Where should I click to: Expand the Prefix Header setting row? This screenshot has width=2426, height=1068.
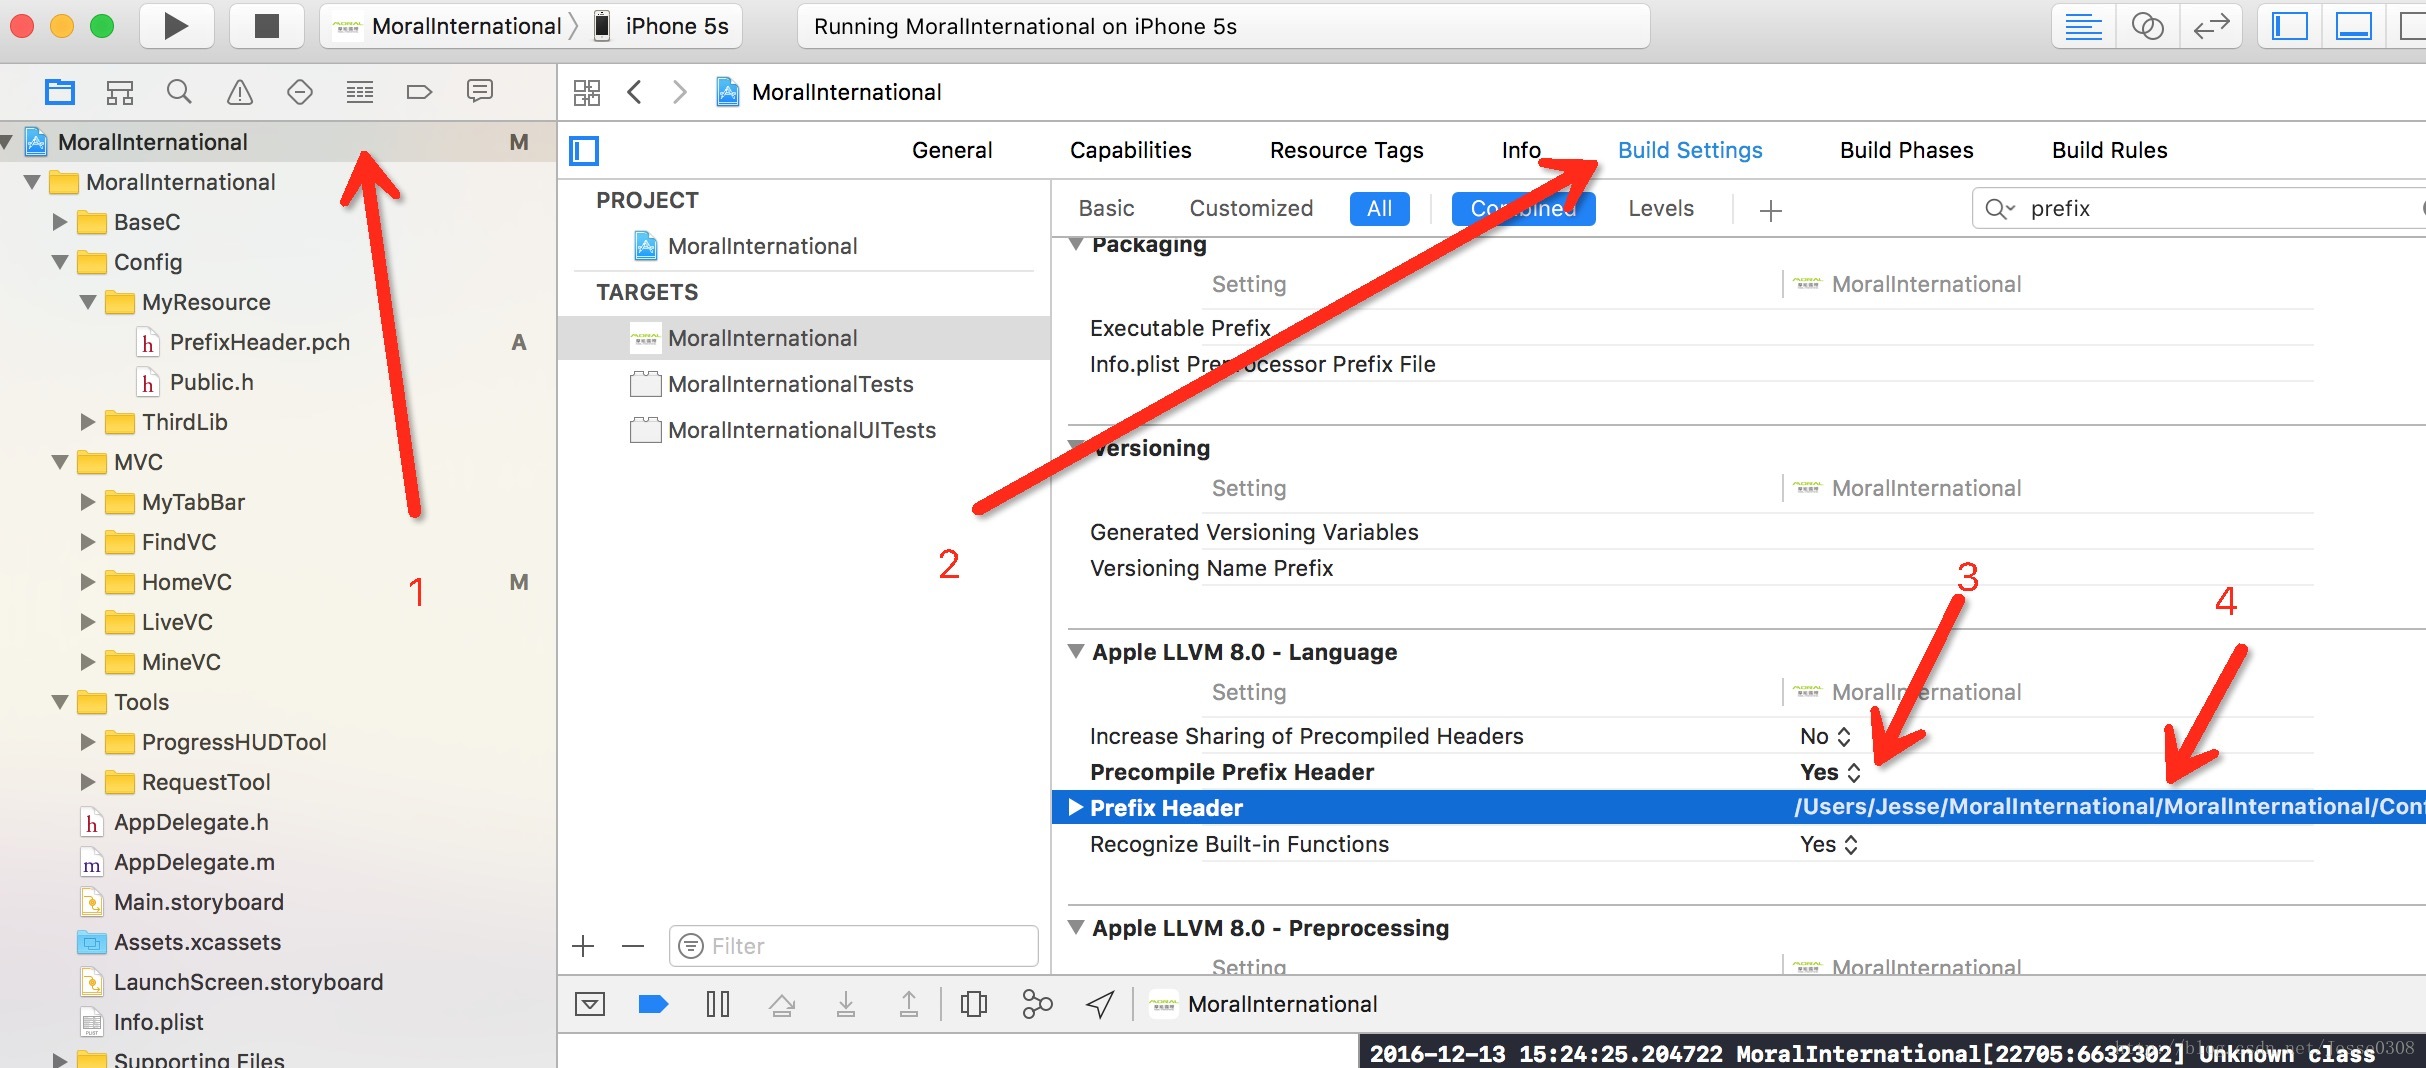click(1076, 808)
